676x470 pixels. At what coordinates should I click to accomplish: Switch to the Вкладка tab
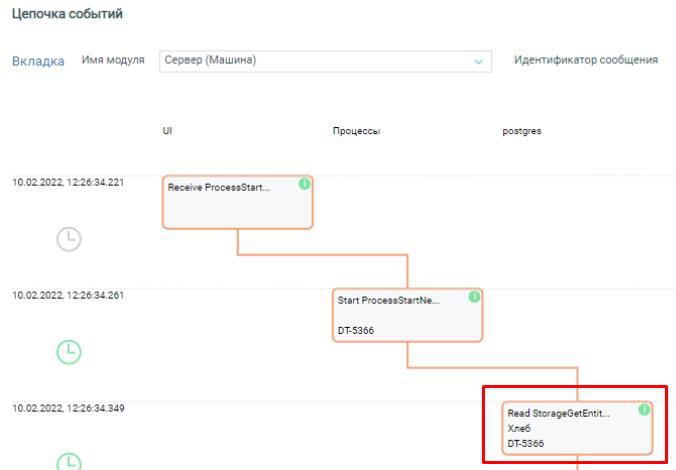(x=38, y=61)
